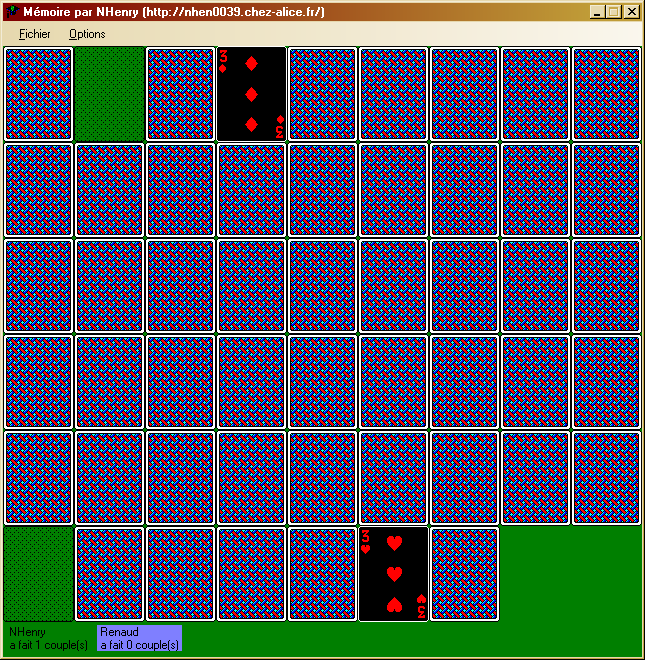Flip the card immediately left of three of diamonds
This screenshot has height=660, width=645.
pos(181,94)
